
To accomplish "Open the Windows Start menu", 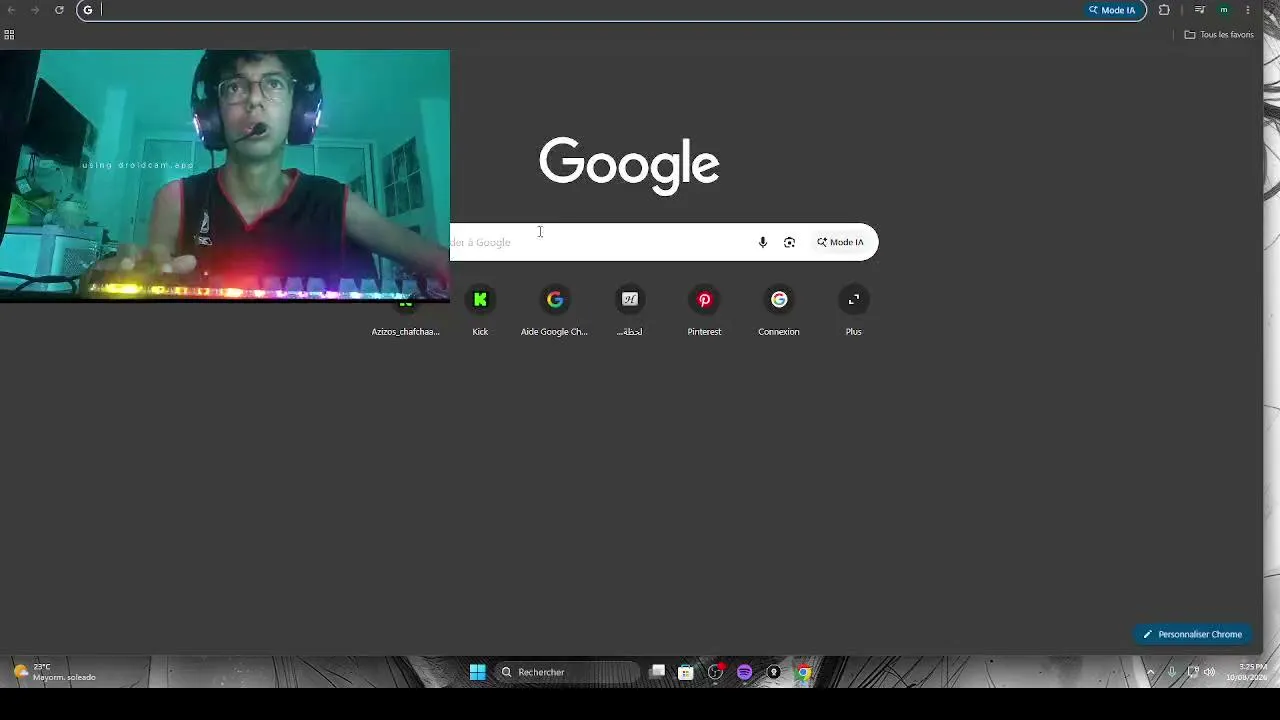I will [478, 672].
